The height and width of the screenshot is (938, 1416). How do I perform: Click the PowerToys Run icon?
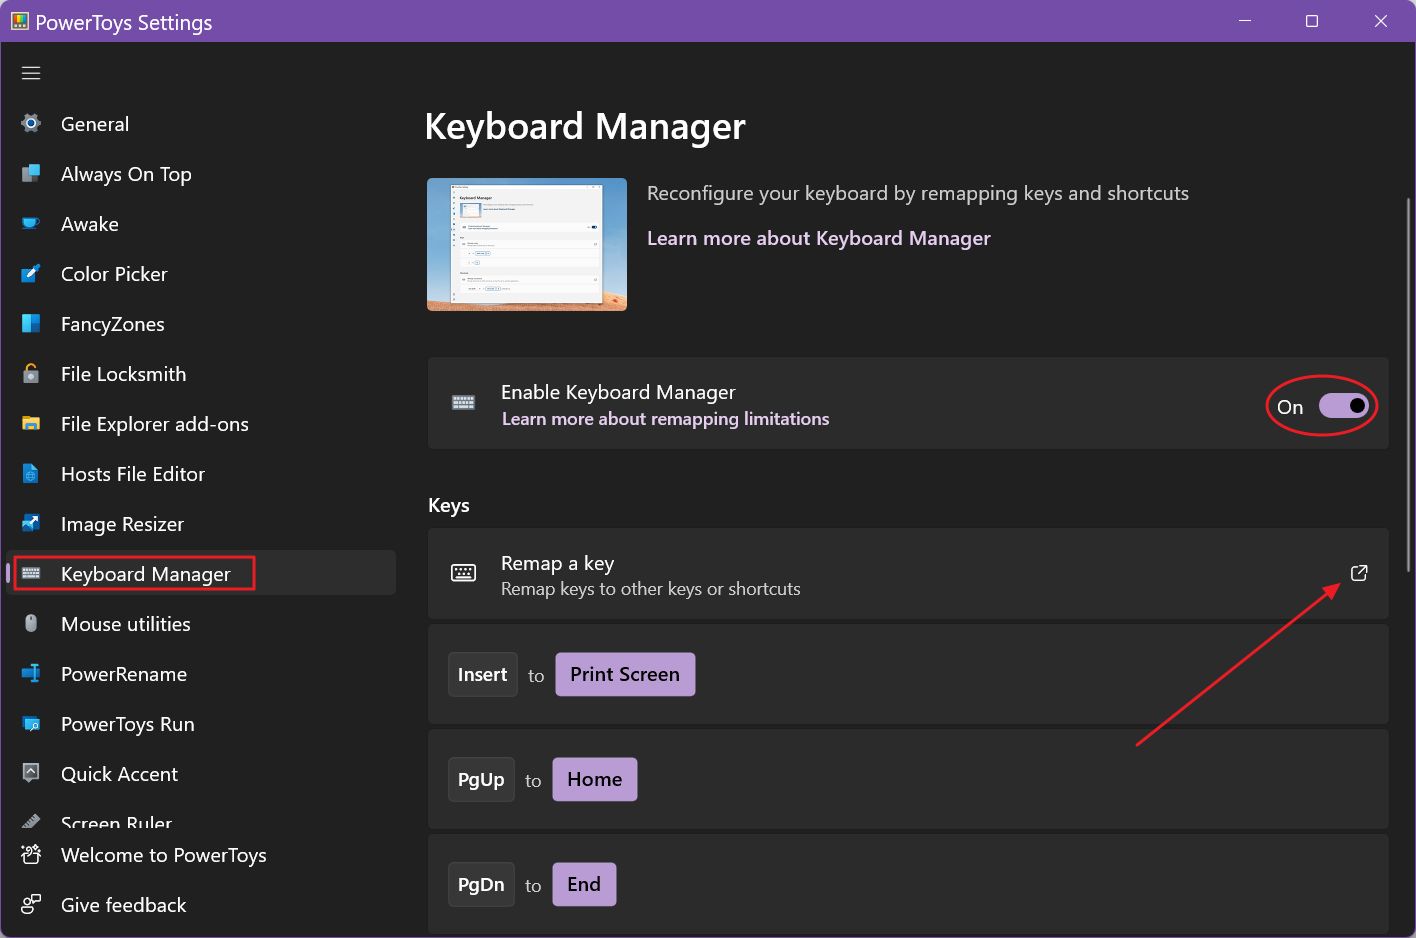[31, 724]
